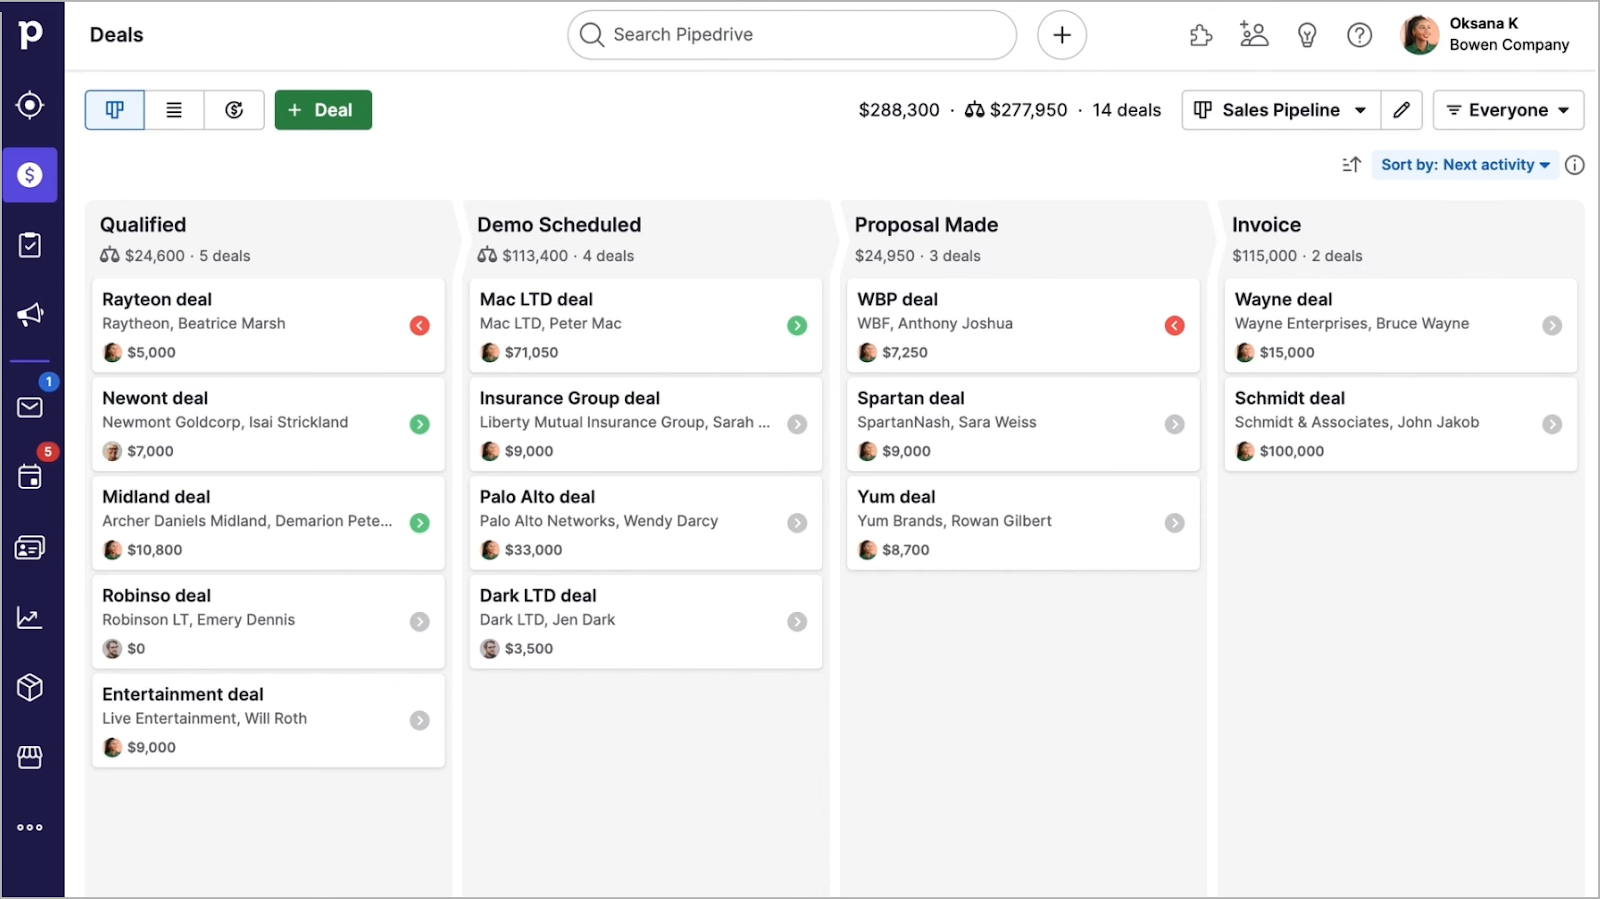1600x899 pixels.
Task: Open Wayne deal activity arrow
Action: pyautogui.click(x=1552, y=325)
